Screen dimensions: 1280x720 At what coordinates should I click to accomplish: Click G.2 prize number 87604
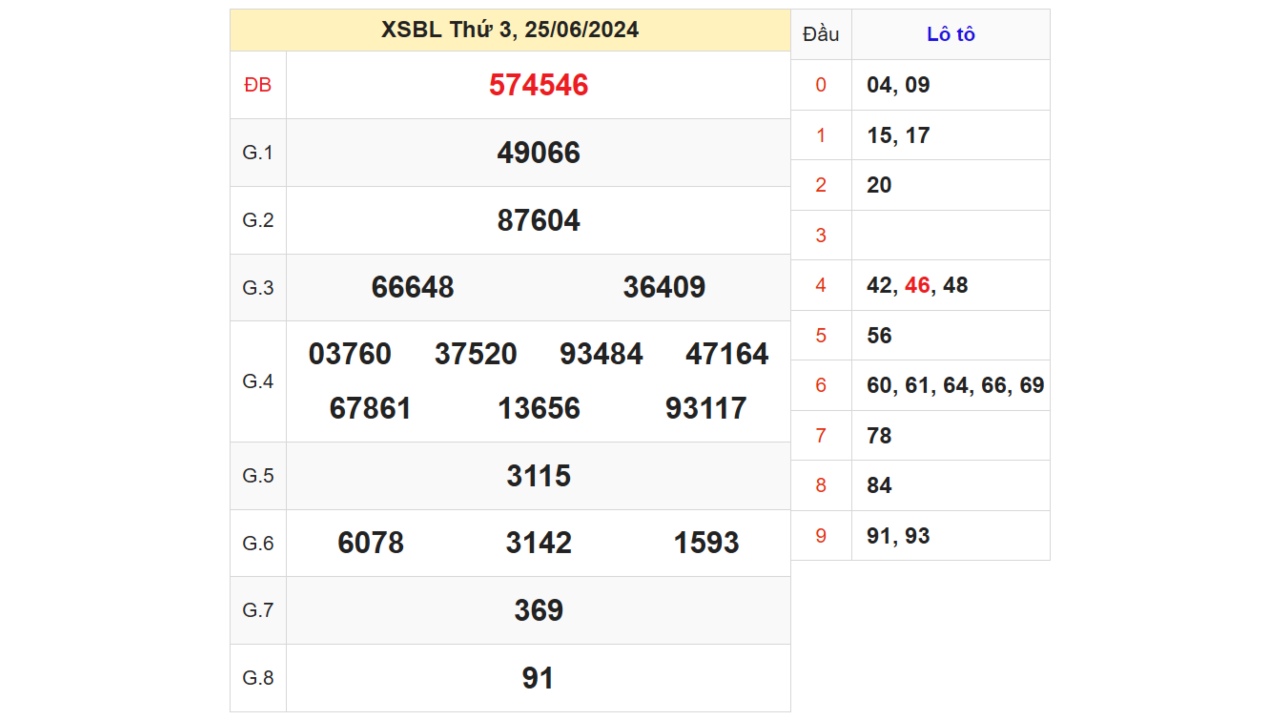click(539, 220)
